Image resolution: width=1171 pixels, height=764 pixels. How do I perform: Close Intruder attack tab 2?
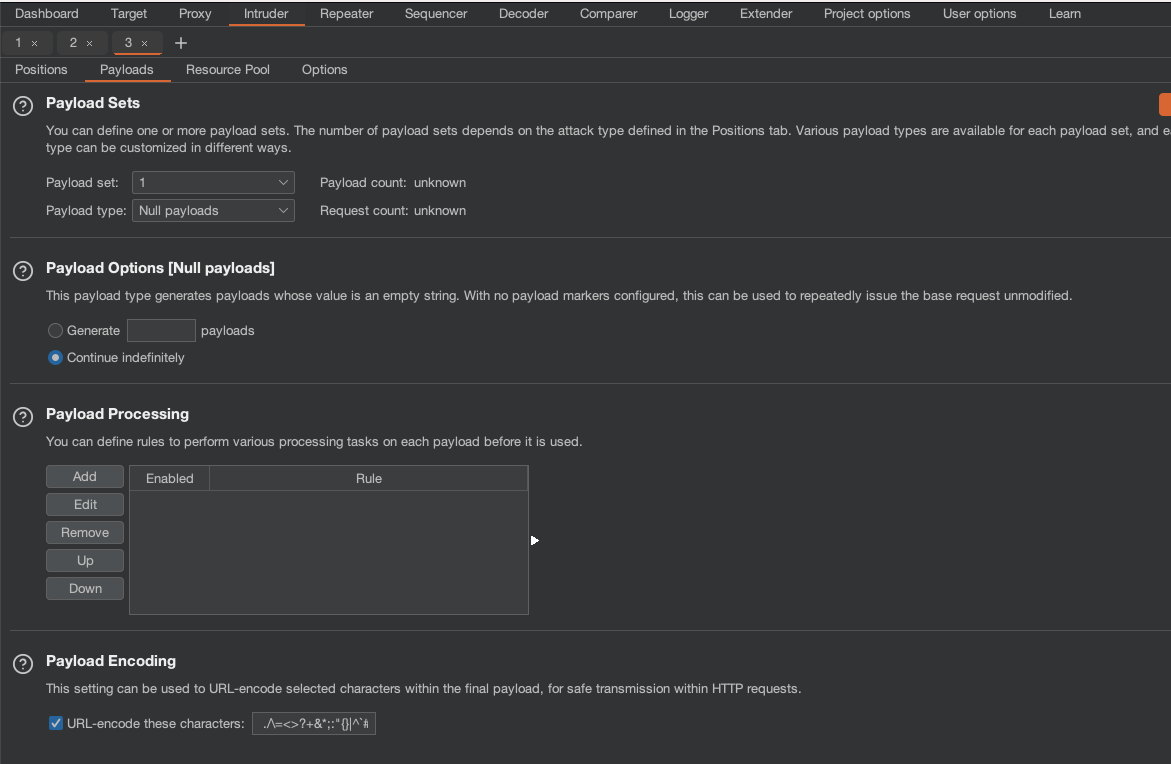pos(89,44)
